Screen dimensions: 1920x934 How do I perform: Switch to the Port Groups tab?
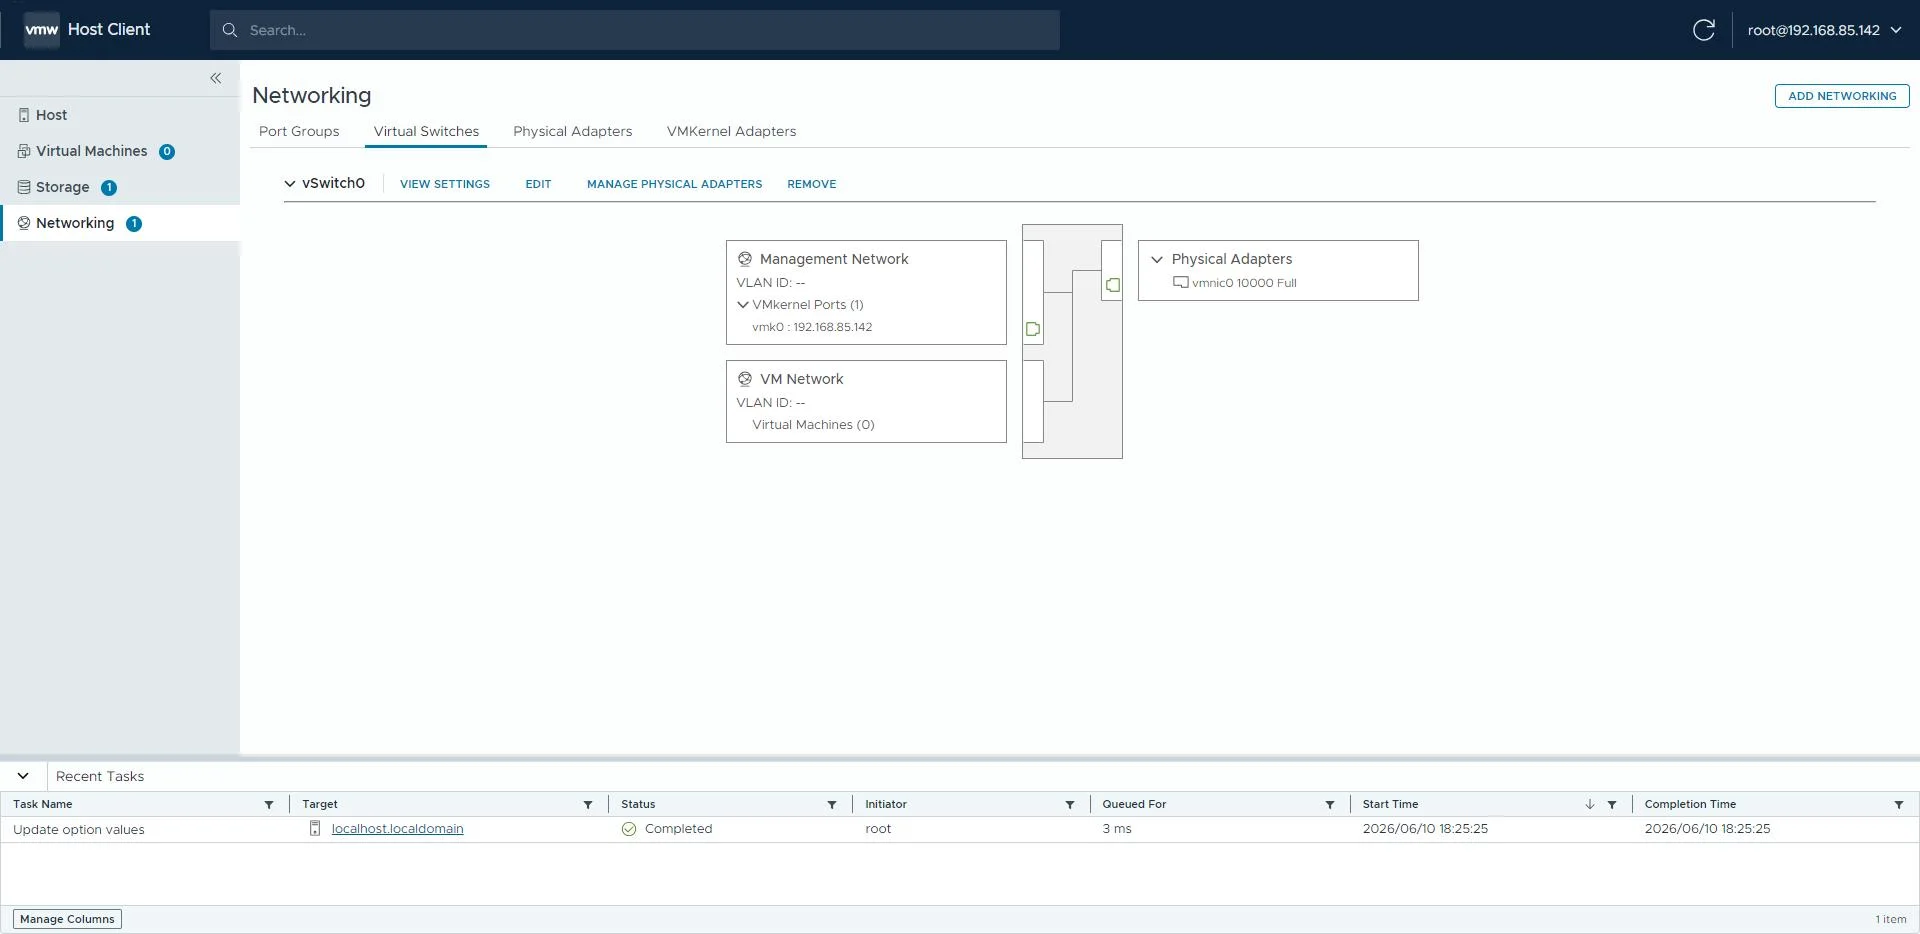click(x=299, y=131)
